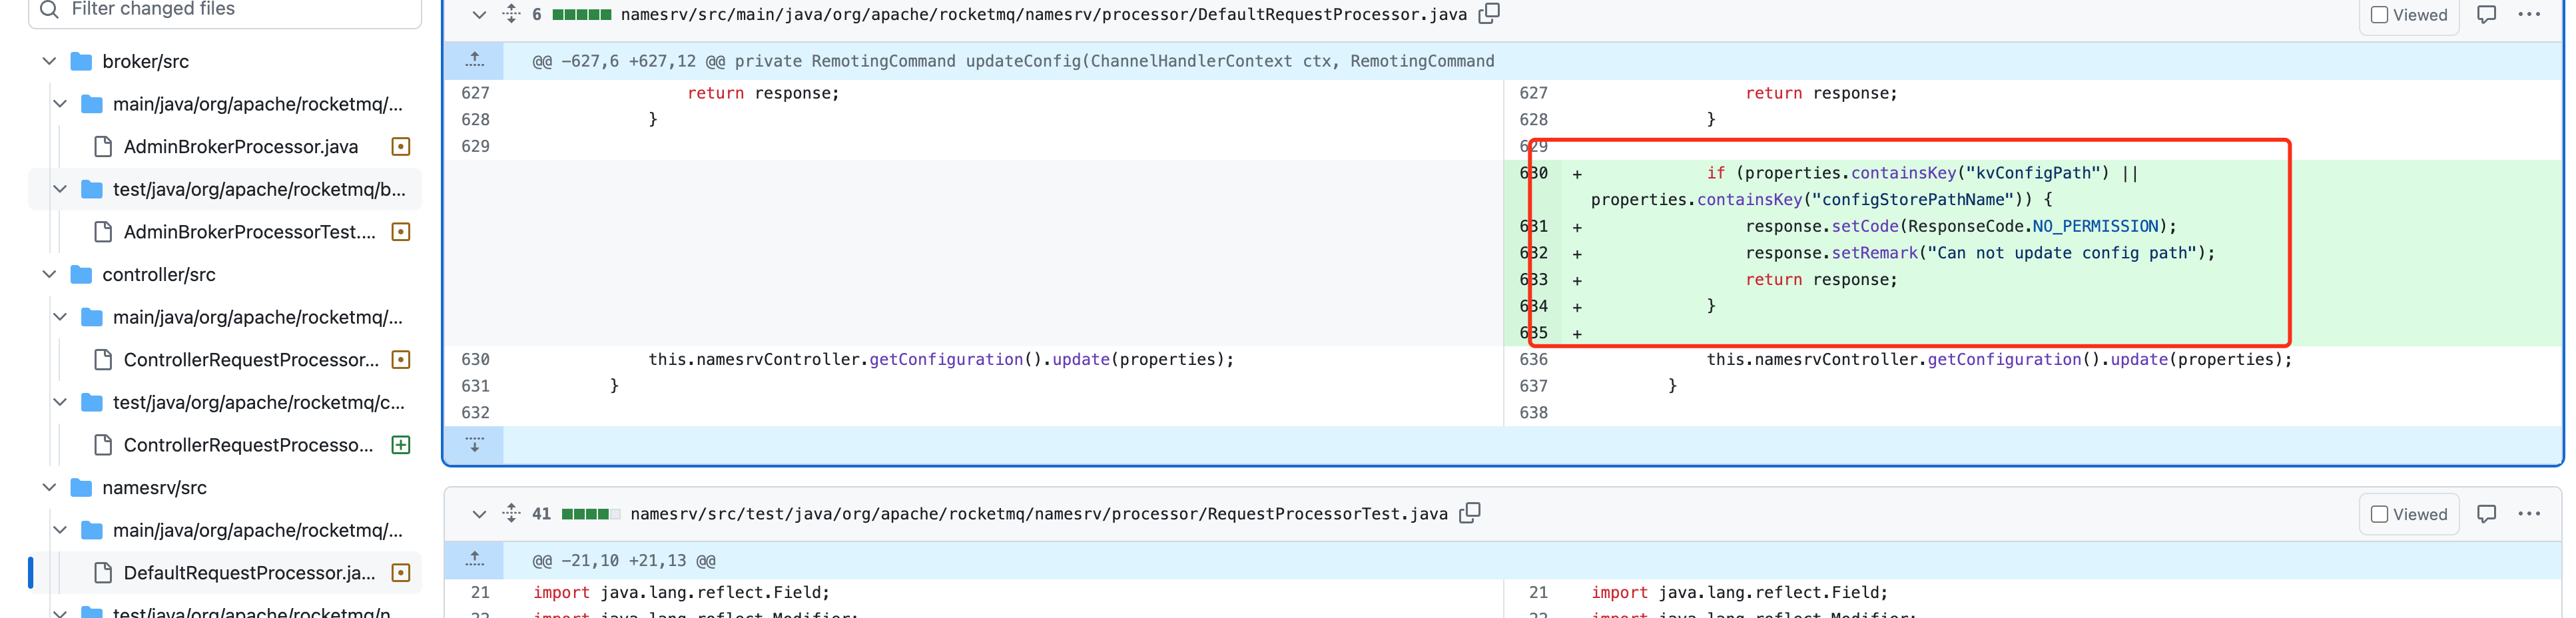Click file icon of DefaultRequestProcessor.ja...
The width and height of the screenshot is (2576, 618).
(x=102, y=573)
